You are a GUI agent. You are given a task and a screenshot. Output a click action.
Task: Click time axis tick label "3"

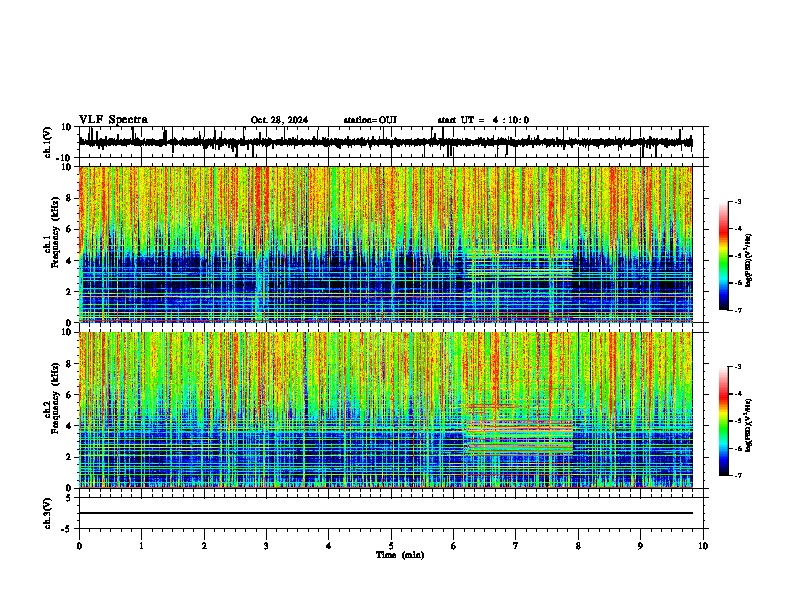click(266, 546)
